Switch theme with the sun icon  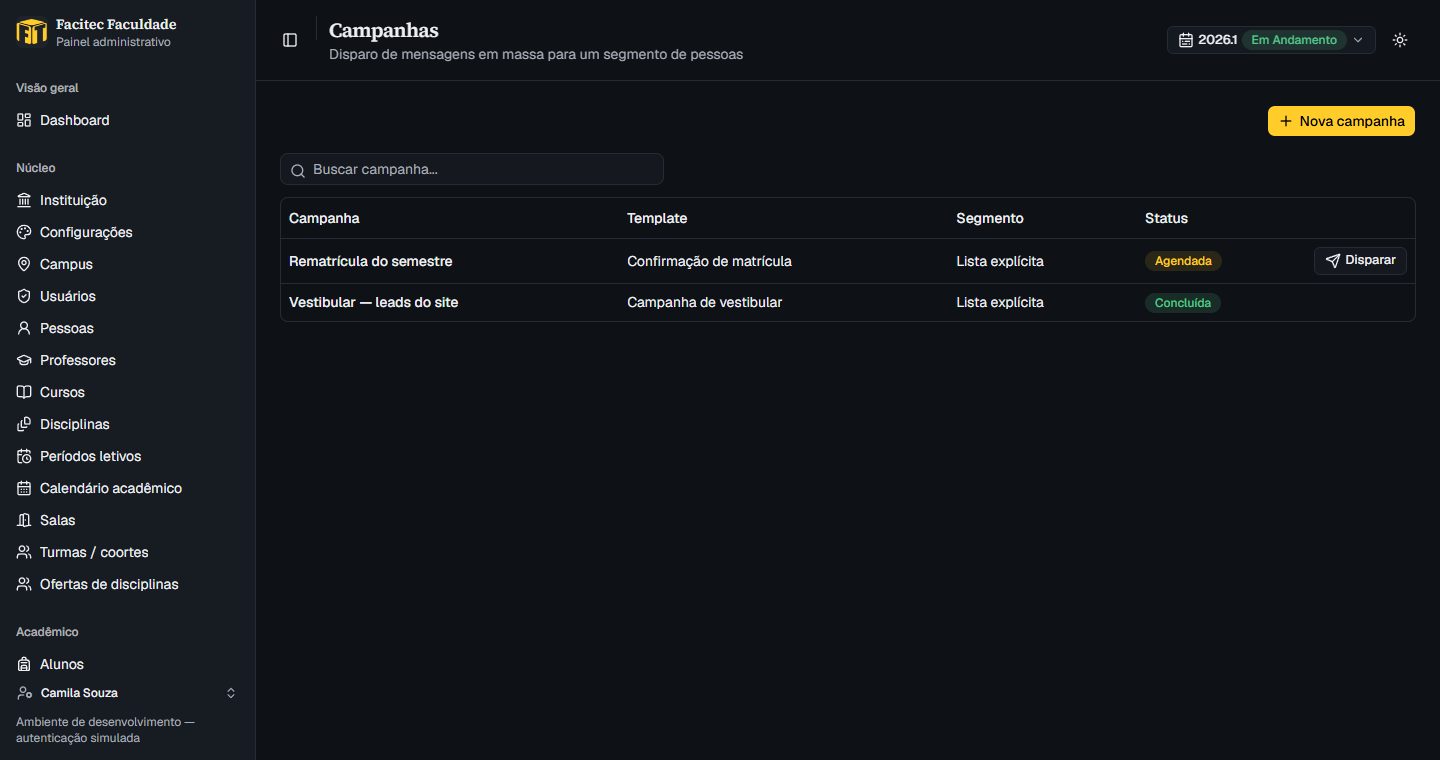tap(1400, 40)
